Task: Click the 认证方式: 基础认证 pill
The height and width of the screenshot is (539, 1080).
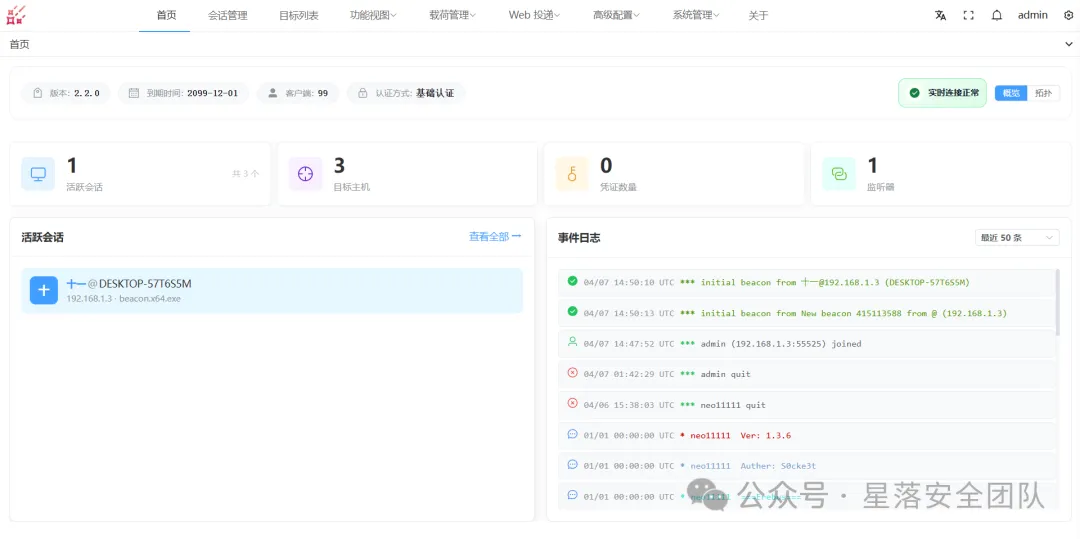Action: coord(406,93)
